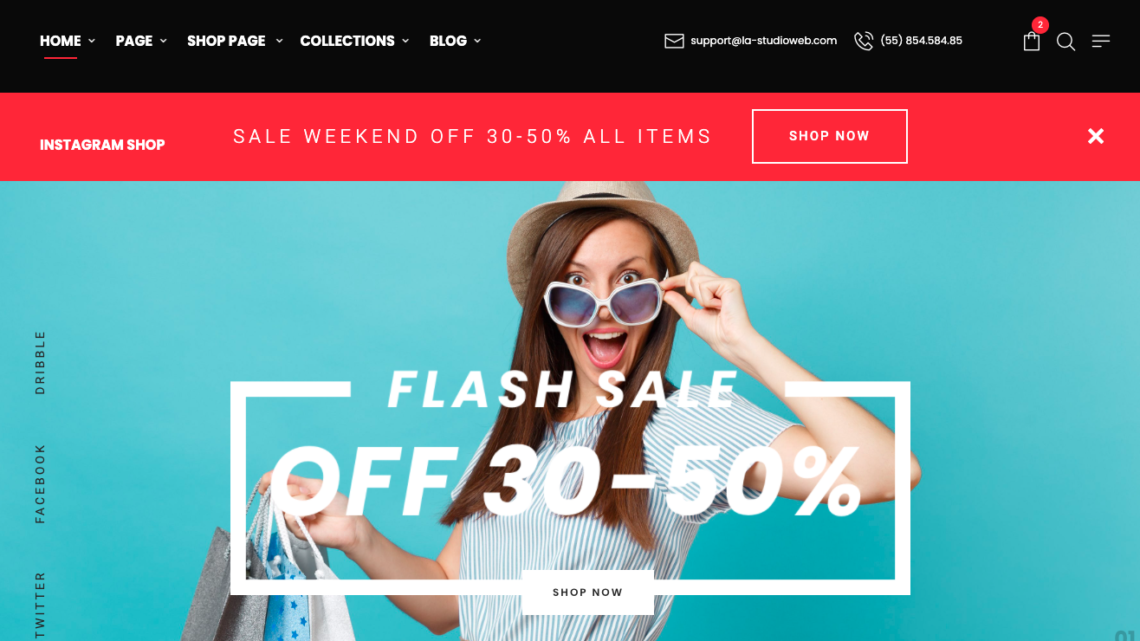1140x641 pixels.
Task: Expand the Collections dropdown arrow
Action: (x=406, y=41)
